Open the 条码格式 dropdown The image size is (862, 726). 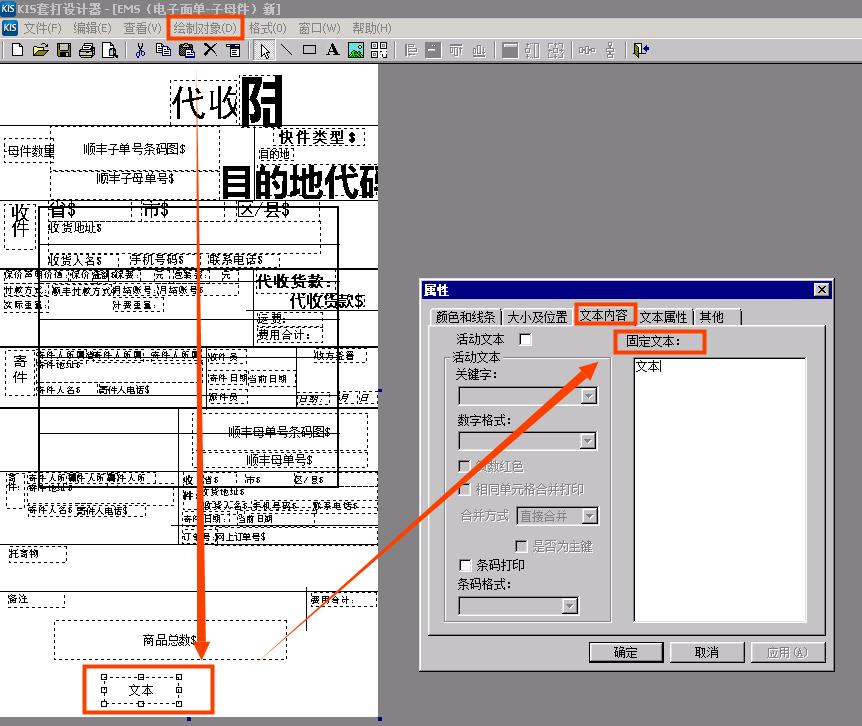[x=569, y=604]
